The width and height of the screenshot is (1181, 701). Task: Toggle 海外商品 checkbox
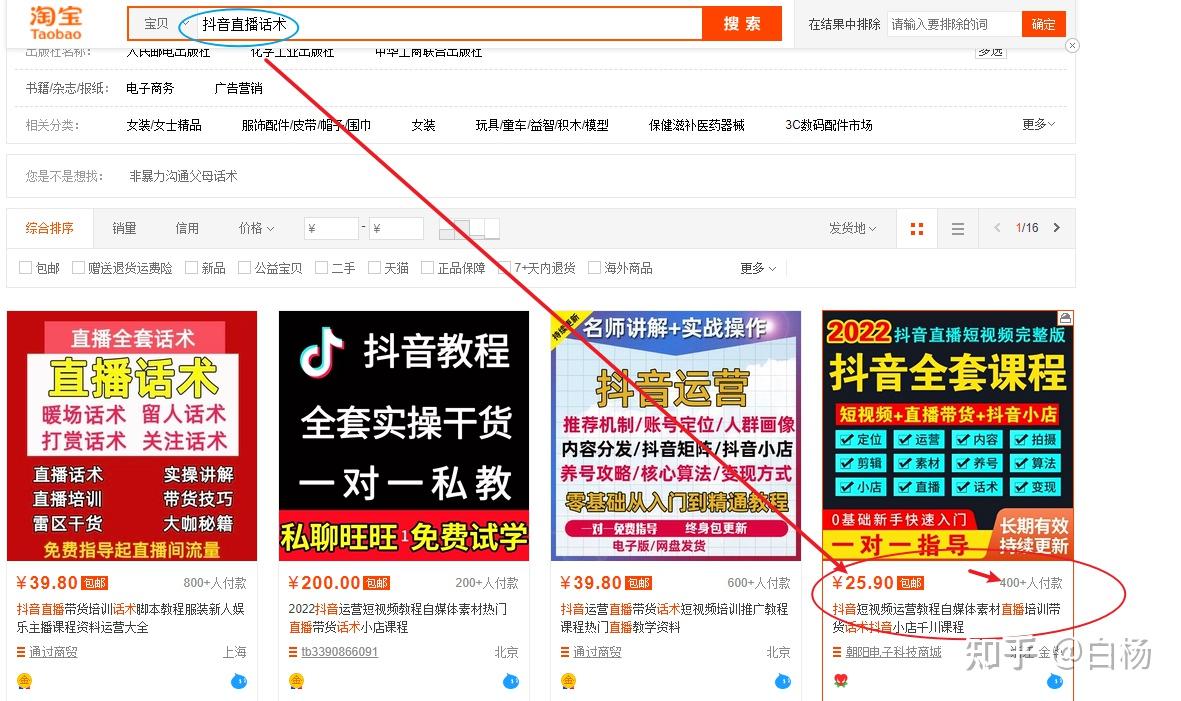[594, 267]
